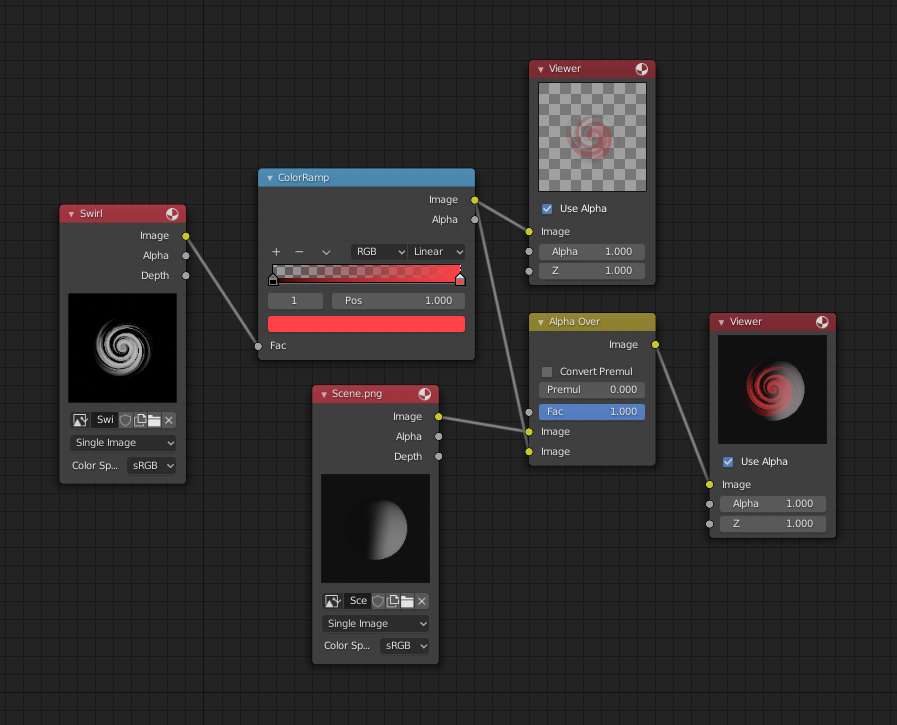
Task: Open sRGB color space dropdown in Swirl node
Action: tap(152, 466)
